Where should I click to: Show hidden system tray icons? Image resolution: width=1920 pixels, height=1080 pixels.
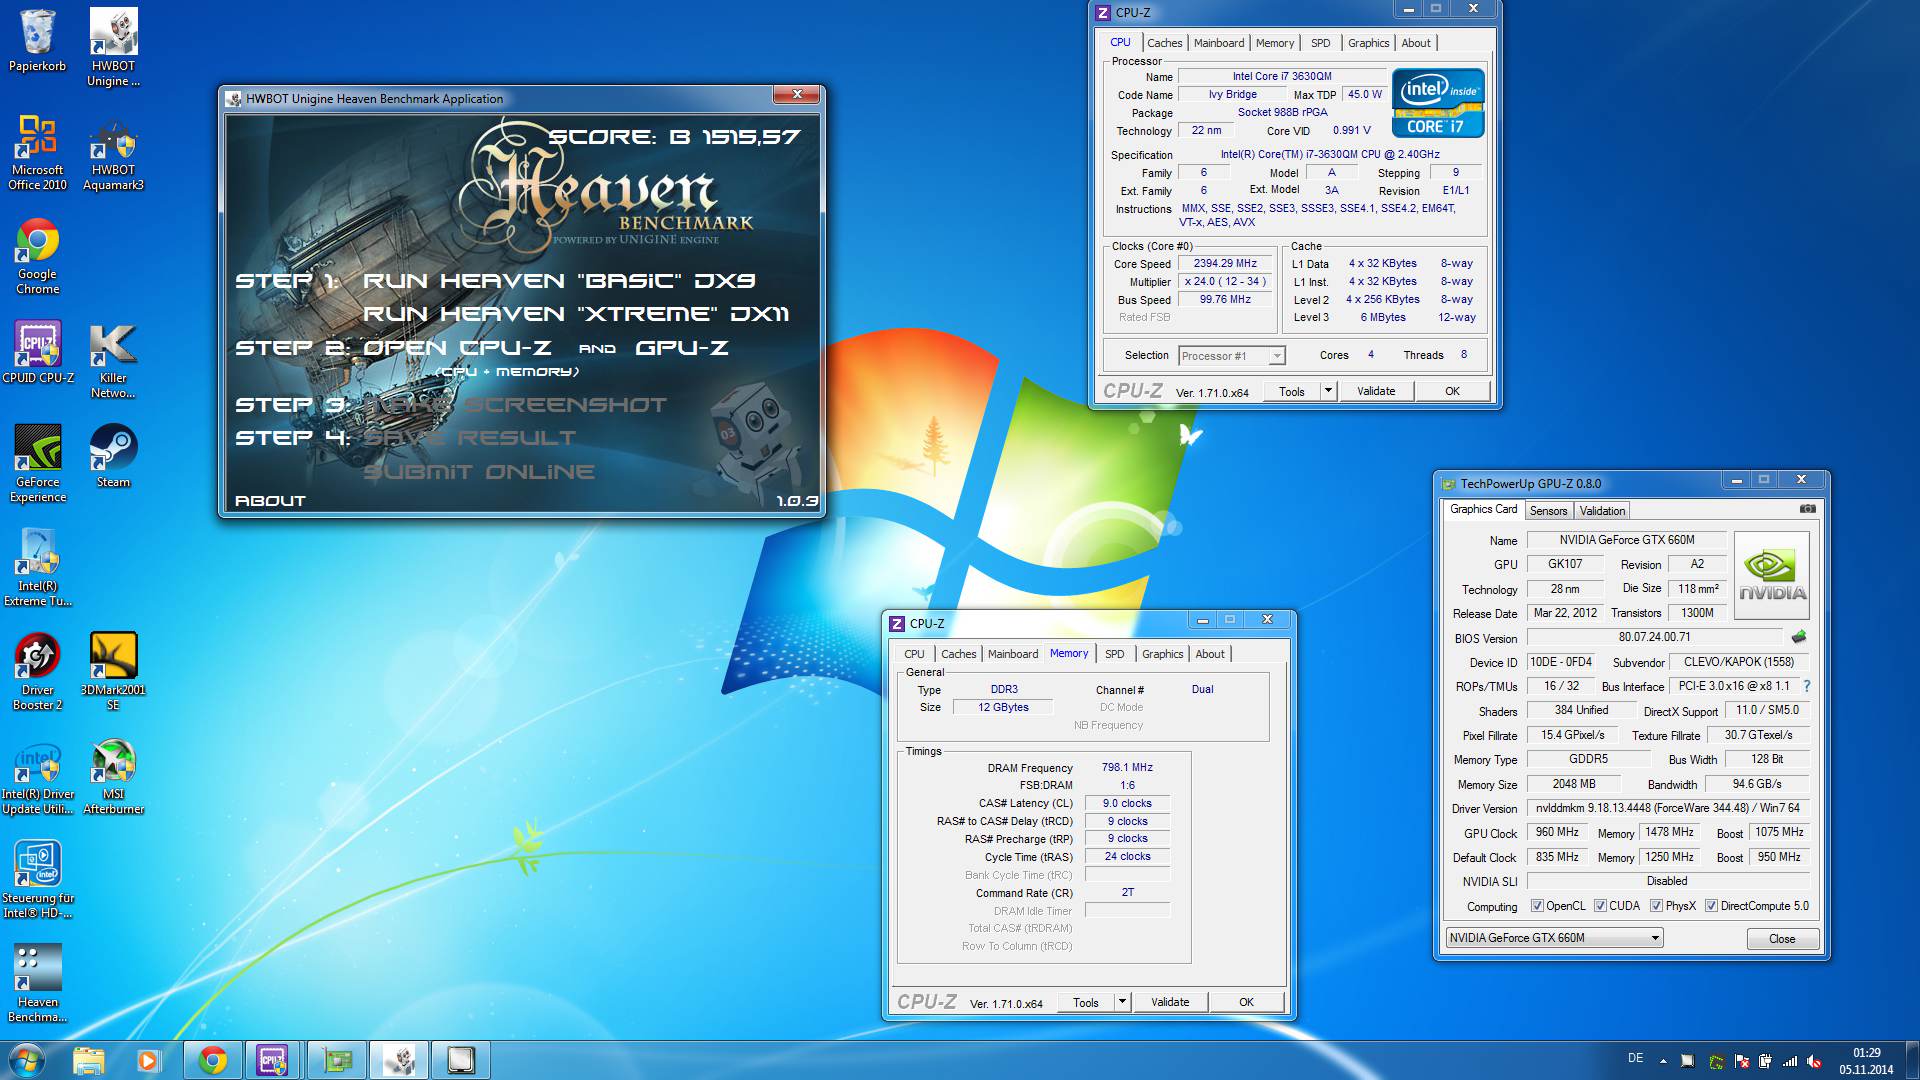pos(1663,1061)
